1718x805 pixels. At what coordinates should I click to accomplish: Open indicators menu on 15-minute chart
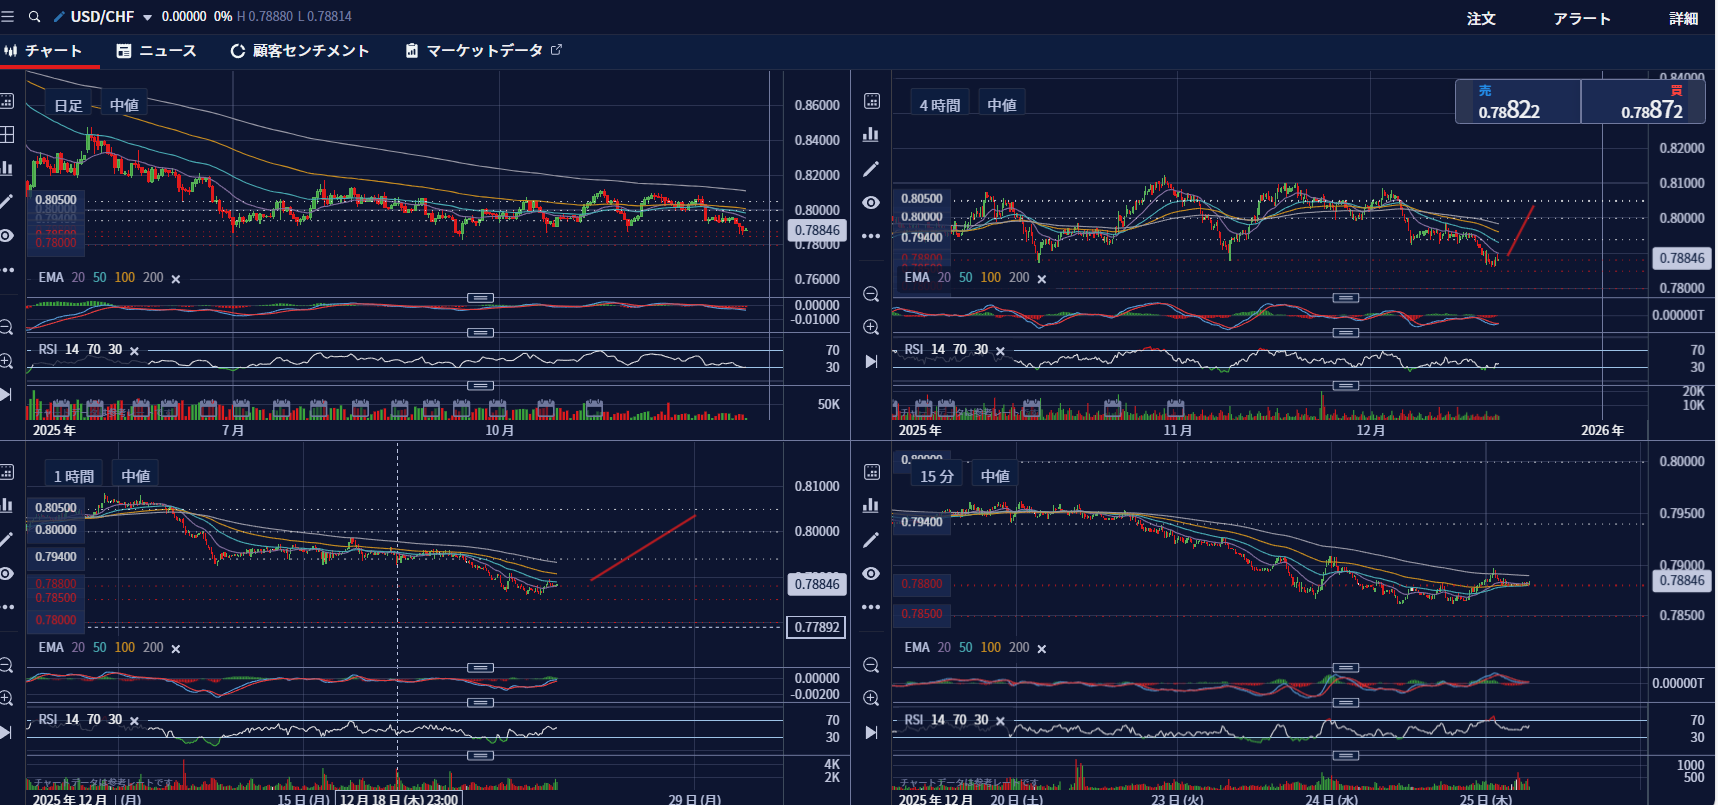click(x=871, y=505)
